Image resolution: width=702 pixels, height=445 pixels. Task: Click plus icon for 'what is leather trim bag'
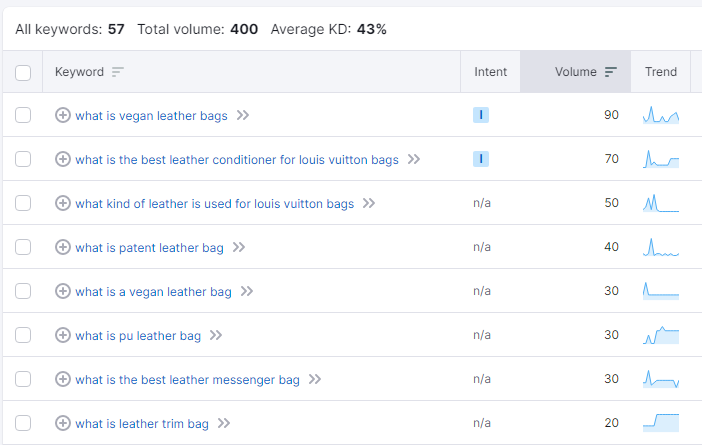tap(63, 423)
